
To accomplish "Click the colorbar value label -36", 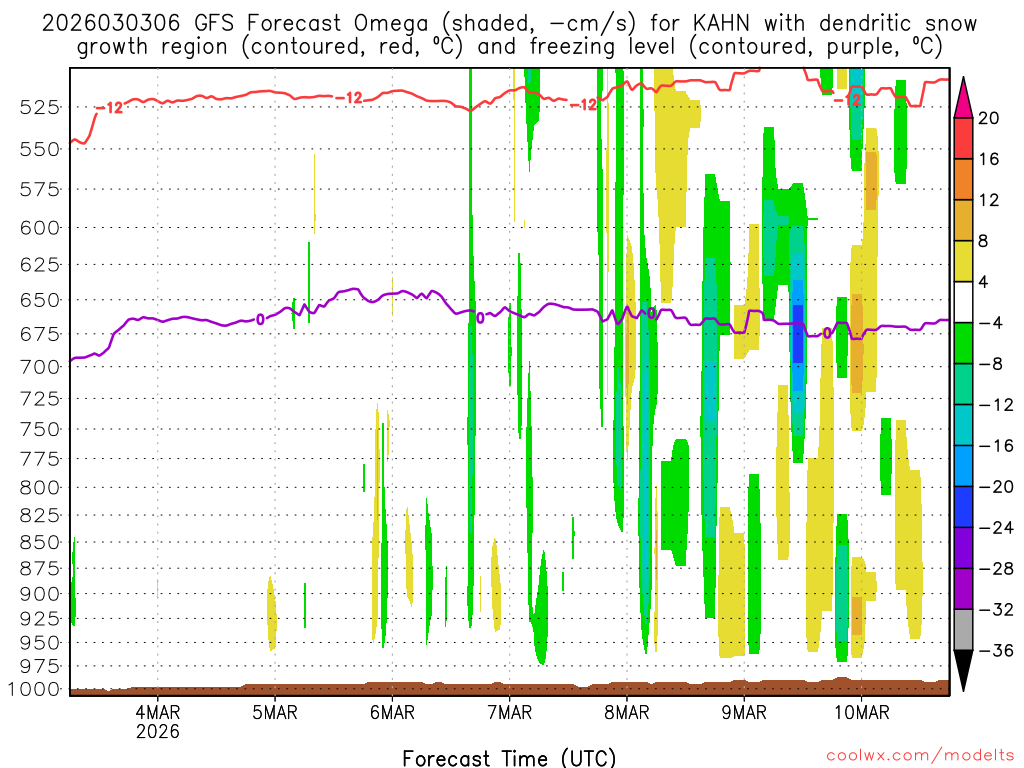I will pyautogui.click(x=996, y=651).
